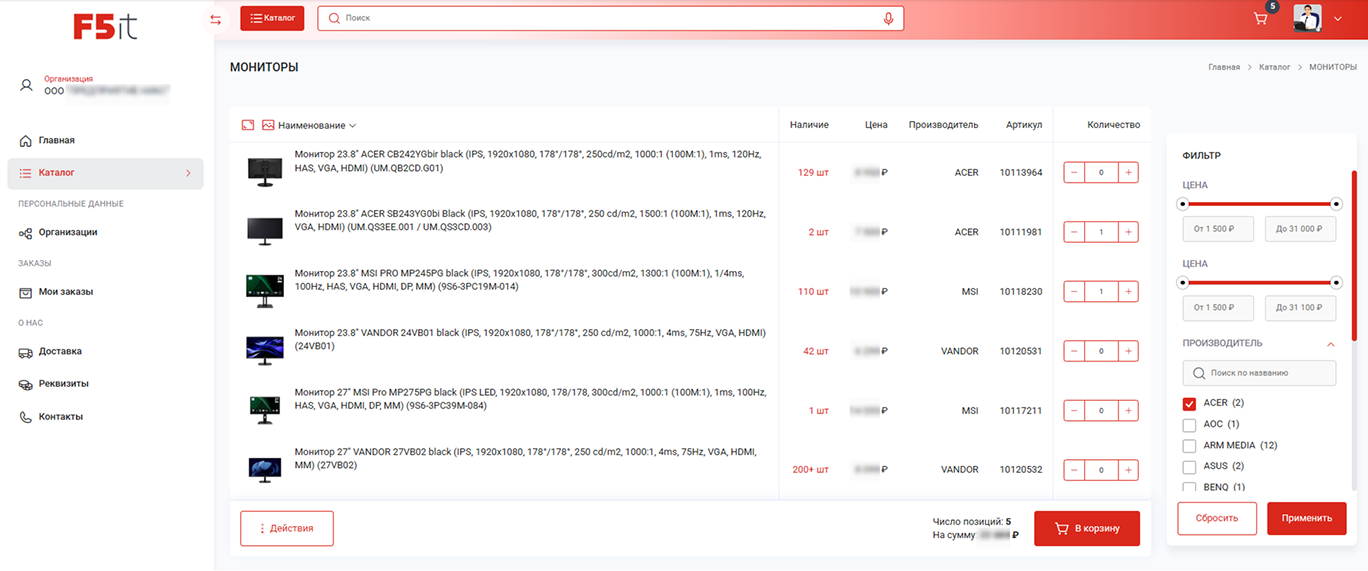Open Мои заказы in sidebar
This screenshot has height=571, width=1368.
point(65,292)
